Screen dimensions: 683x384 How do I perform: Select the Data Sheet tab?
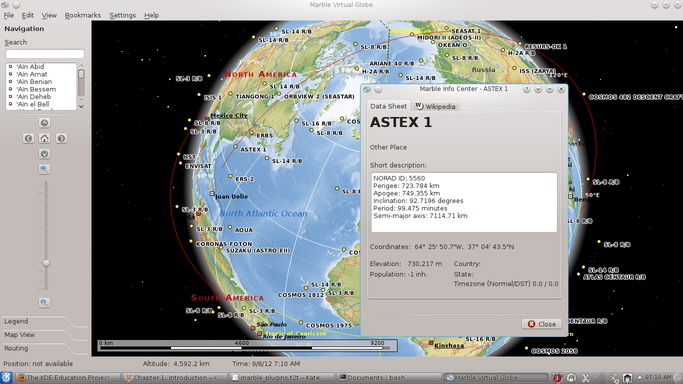(x=388, y=106)
